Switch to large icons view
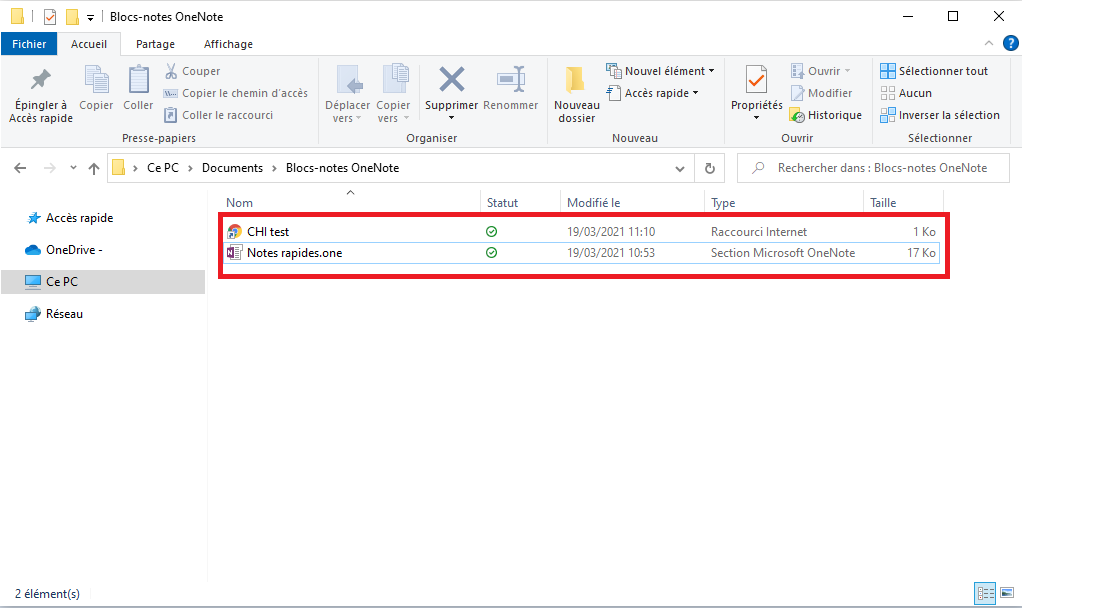The height and width of the screenshot is (608, 1111). pyautogui.click(x=1007, y=593)
